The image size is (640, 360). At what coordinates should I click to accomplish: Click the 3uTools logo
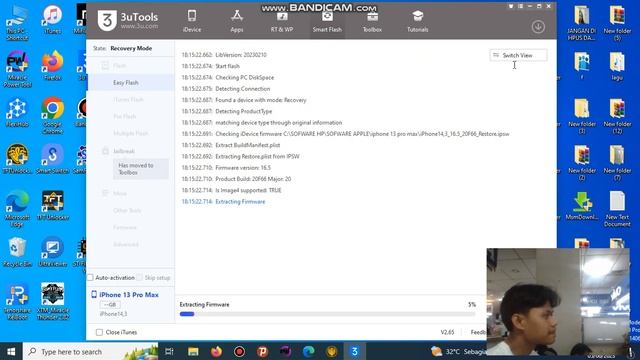tap(128, 20)
